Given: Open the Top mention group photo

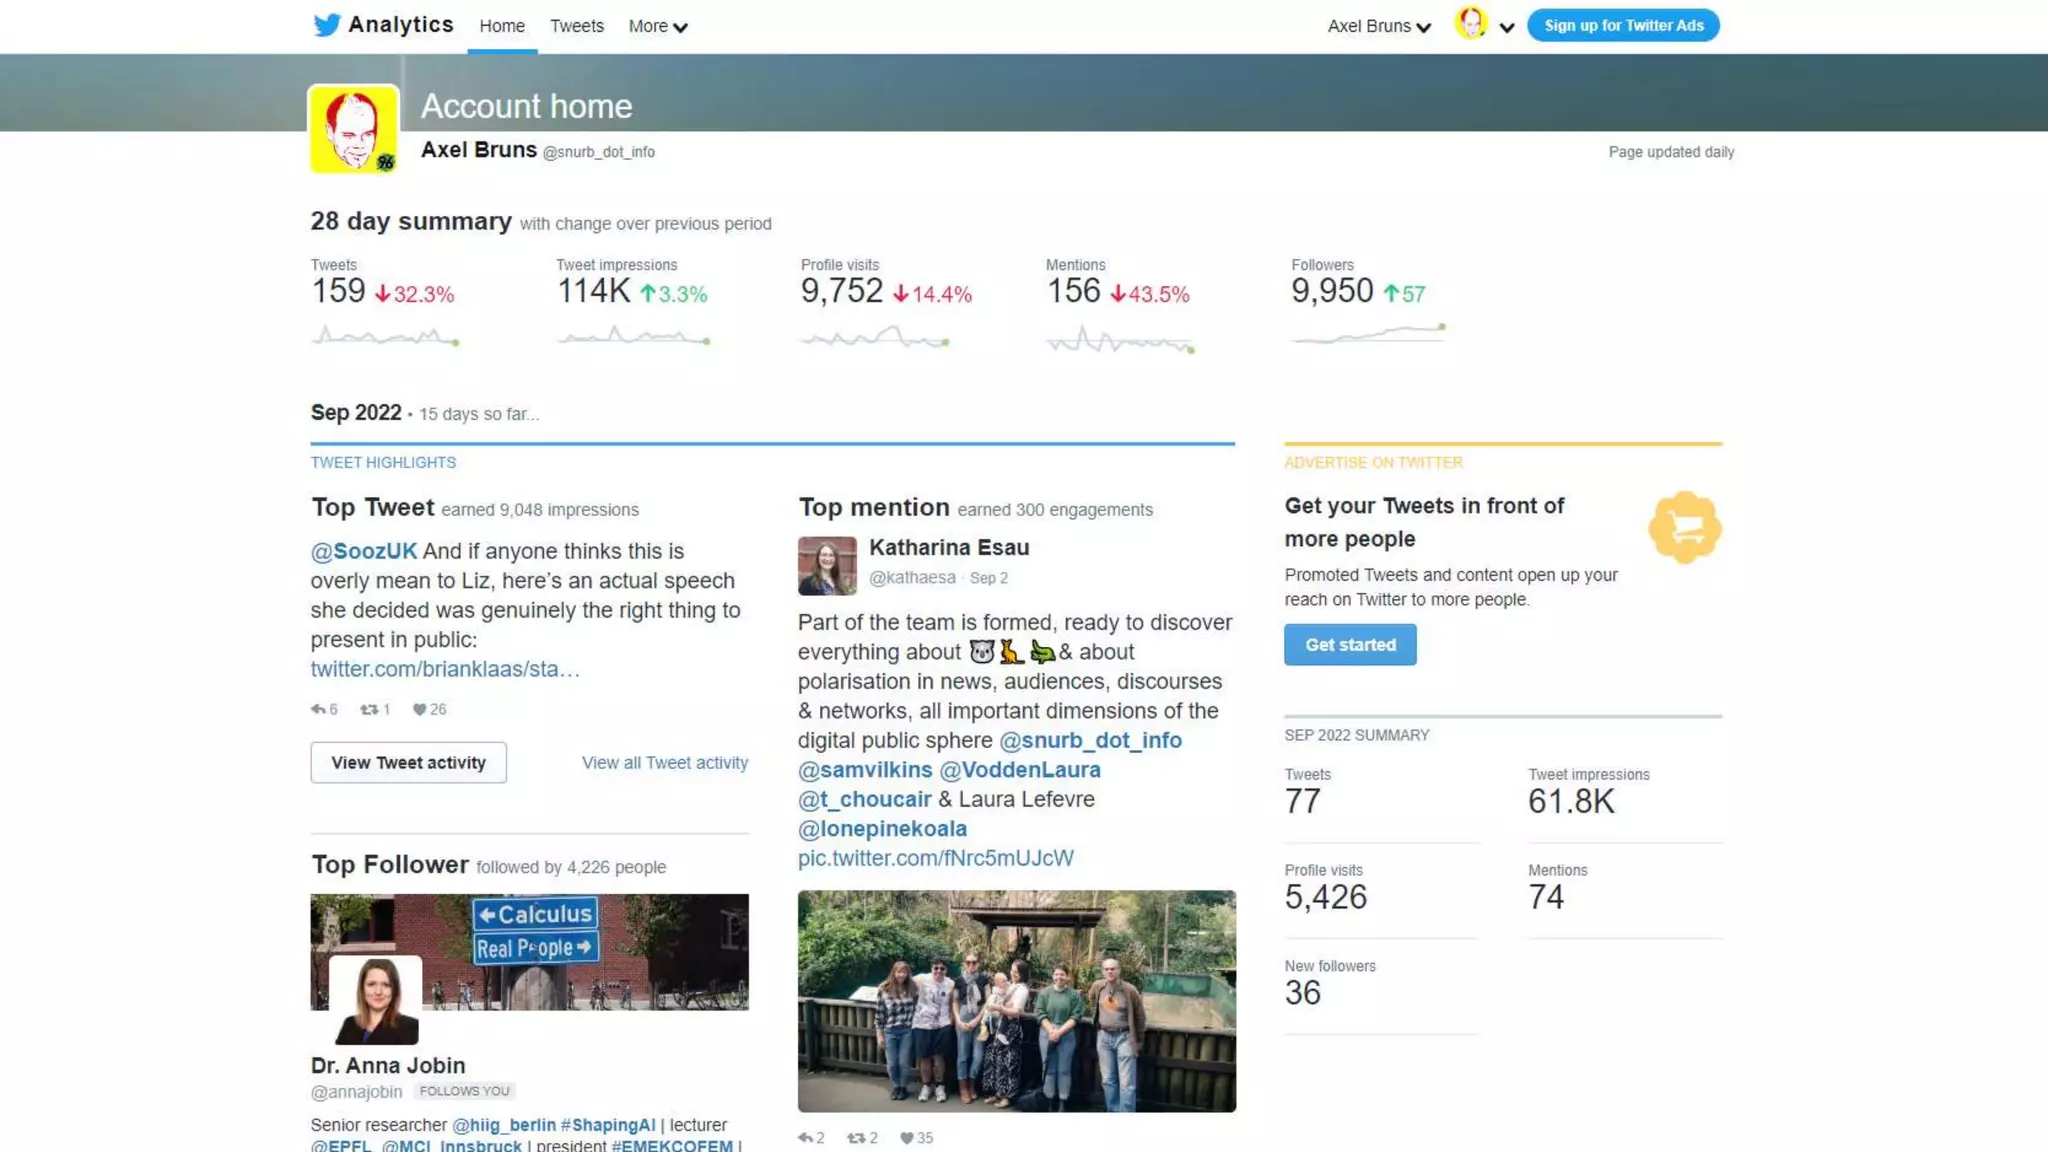Looking at the screenshot, I should point(1016,1001).
